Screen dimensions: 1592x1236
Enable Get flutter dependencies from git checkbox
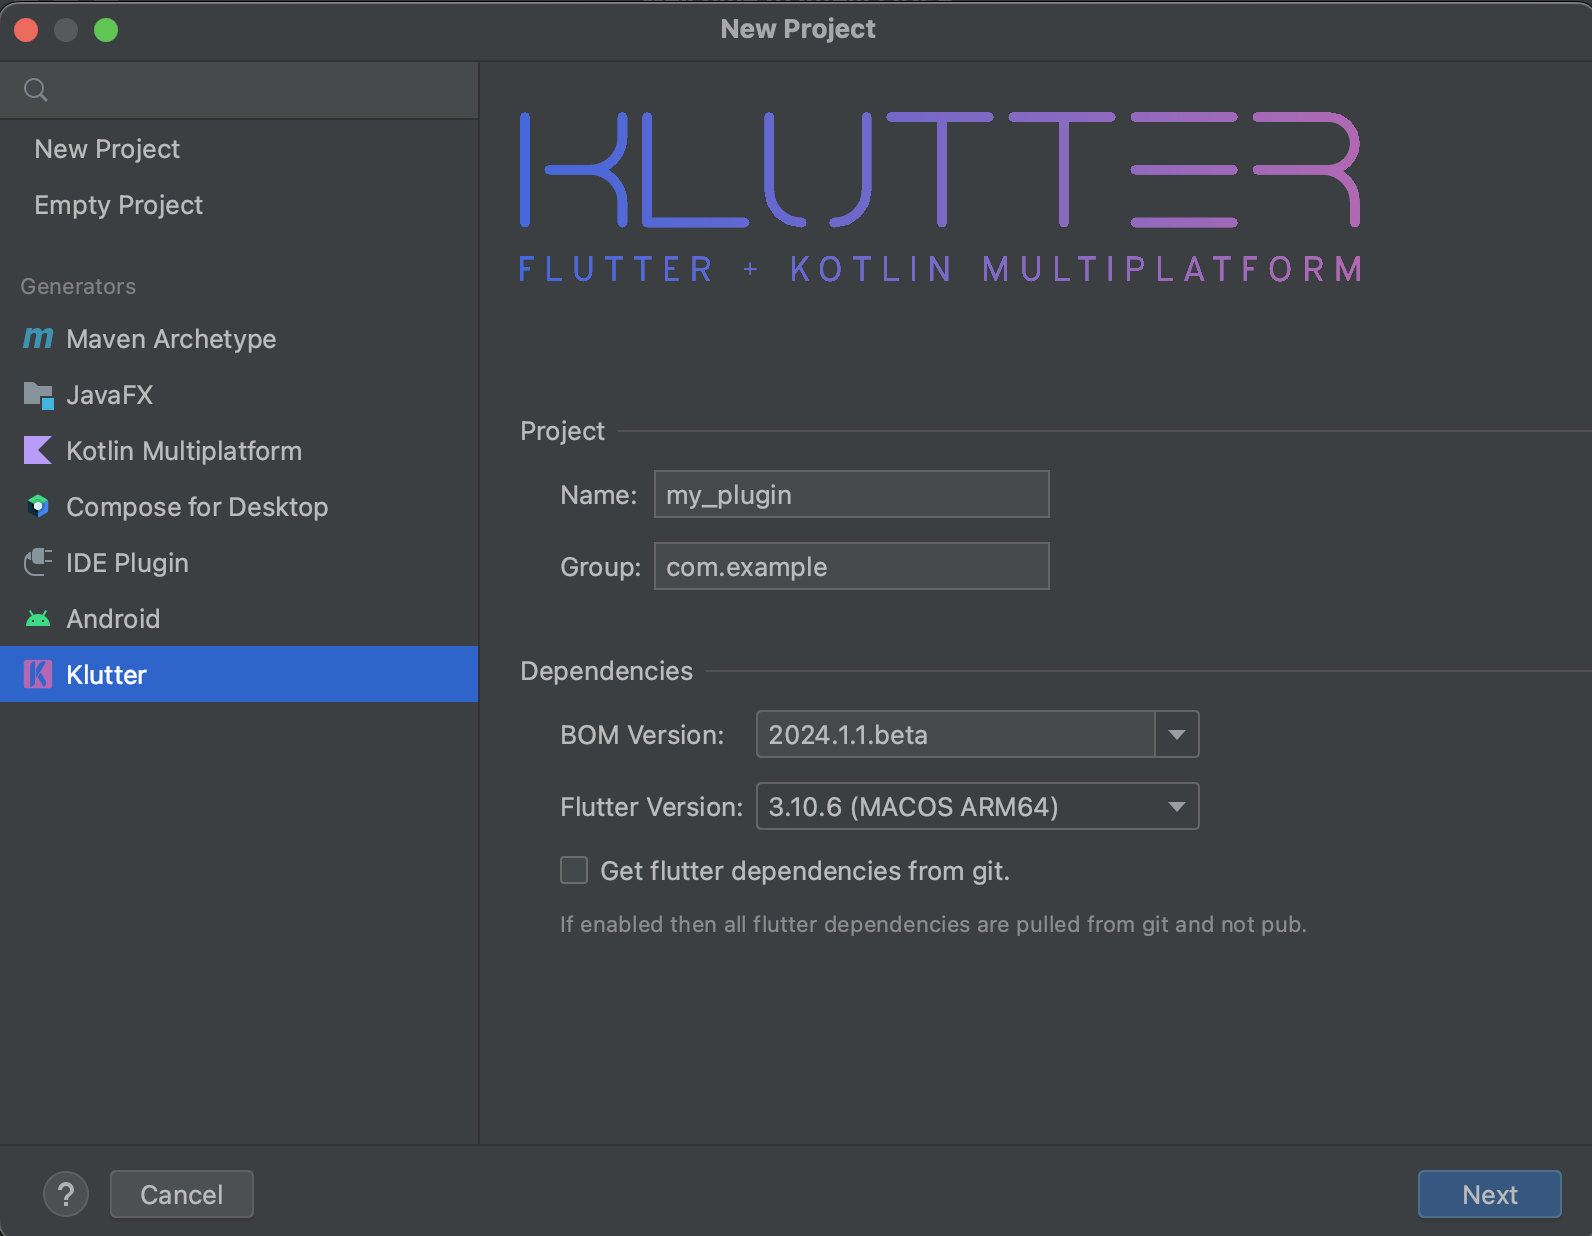click(574, 870)
